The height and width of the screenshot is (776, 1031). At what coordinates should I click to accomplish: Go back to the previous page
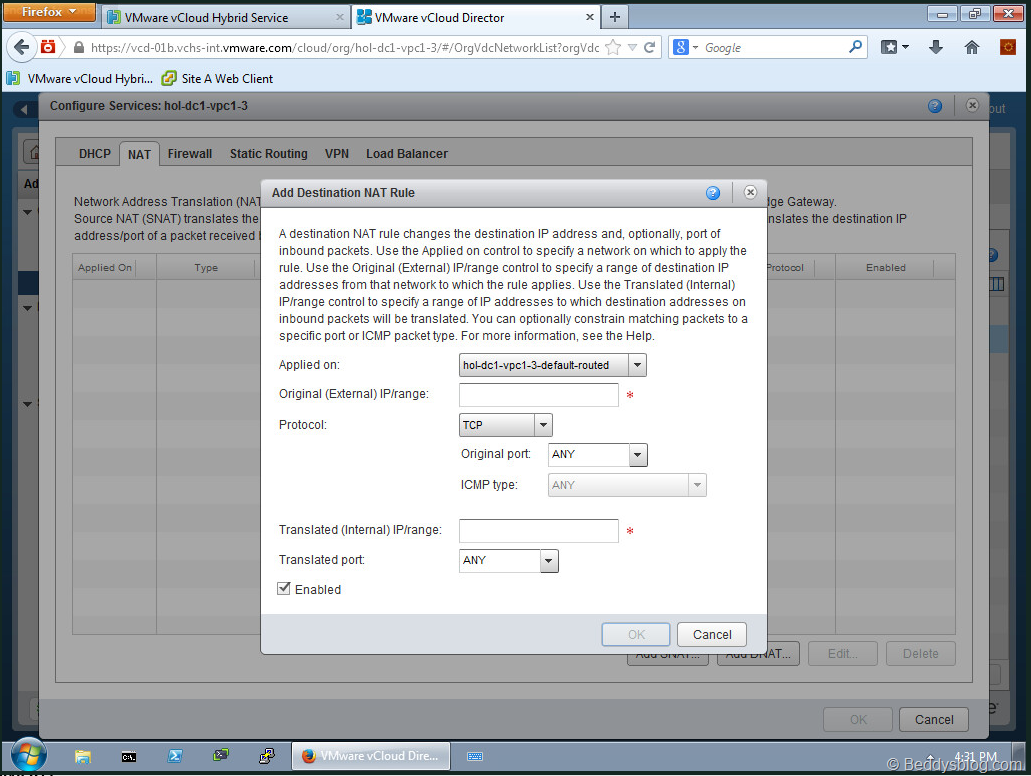(22, 47)
